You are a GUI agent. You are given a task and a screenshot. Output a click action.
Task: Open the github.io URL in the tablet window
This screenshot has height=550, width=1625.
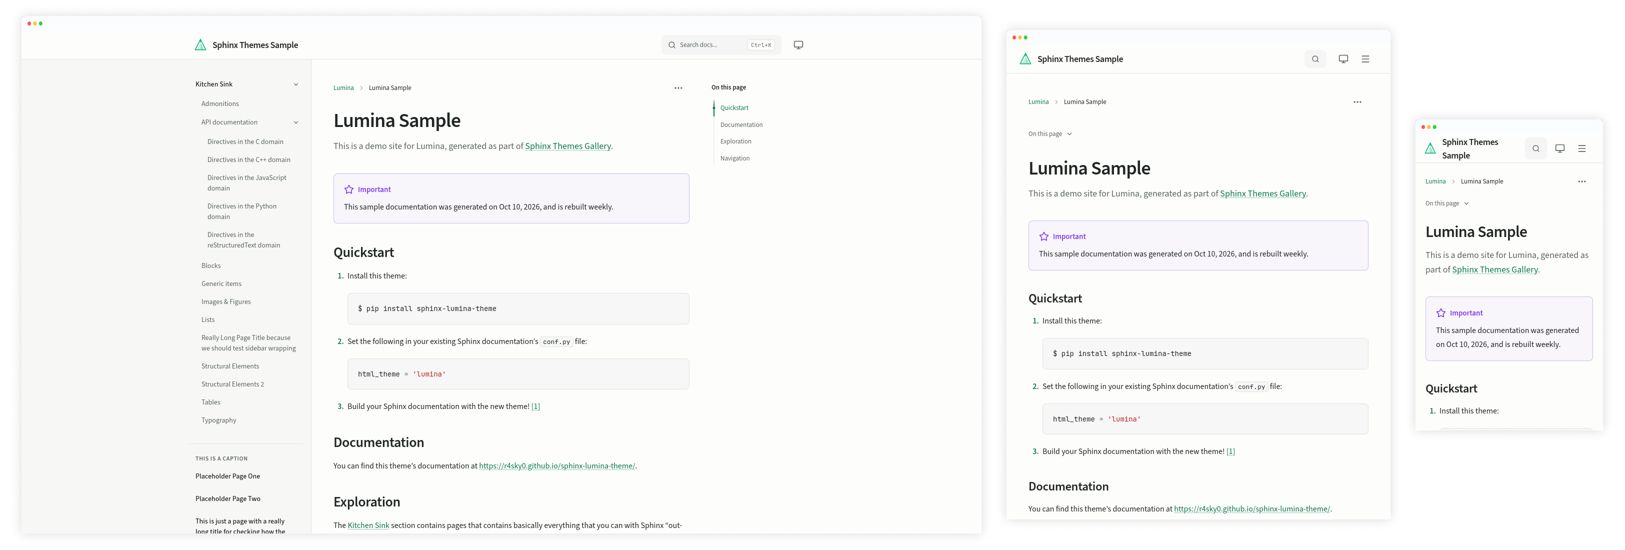point(1252,509)
